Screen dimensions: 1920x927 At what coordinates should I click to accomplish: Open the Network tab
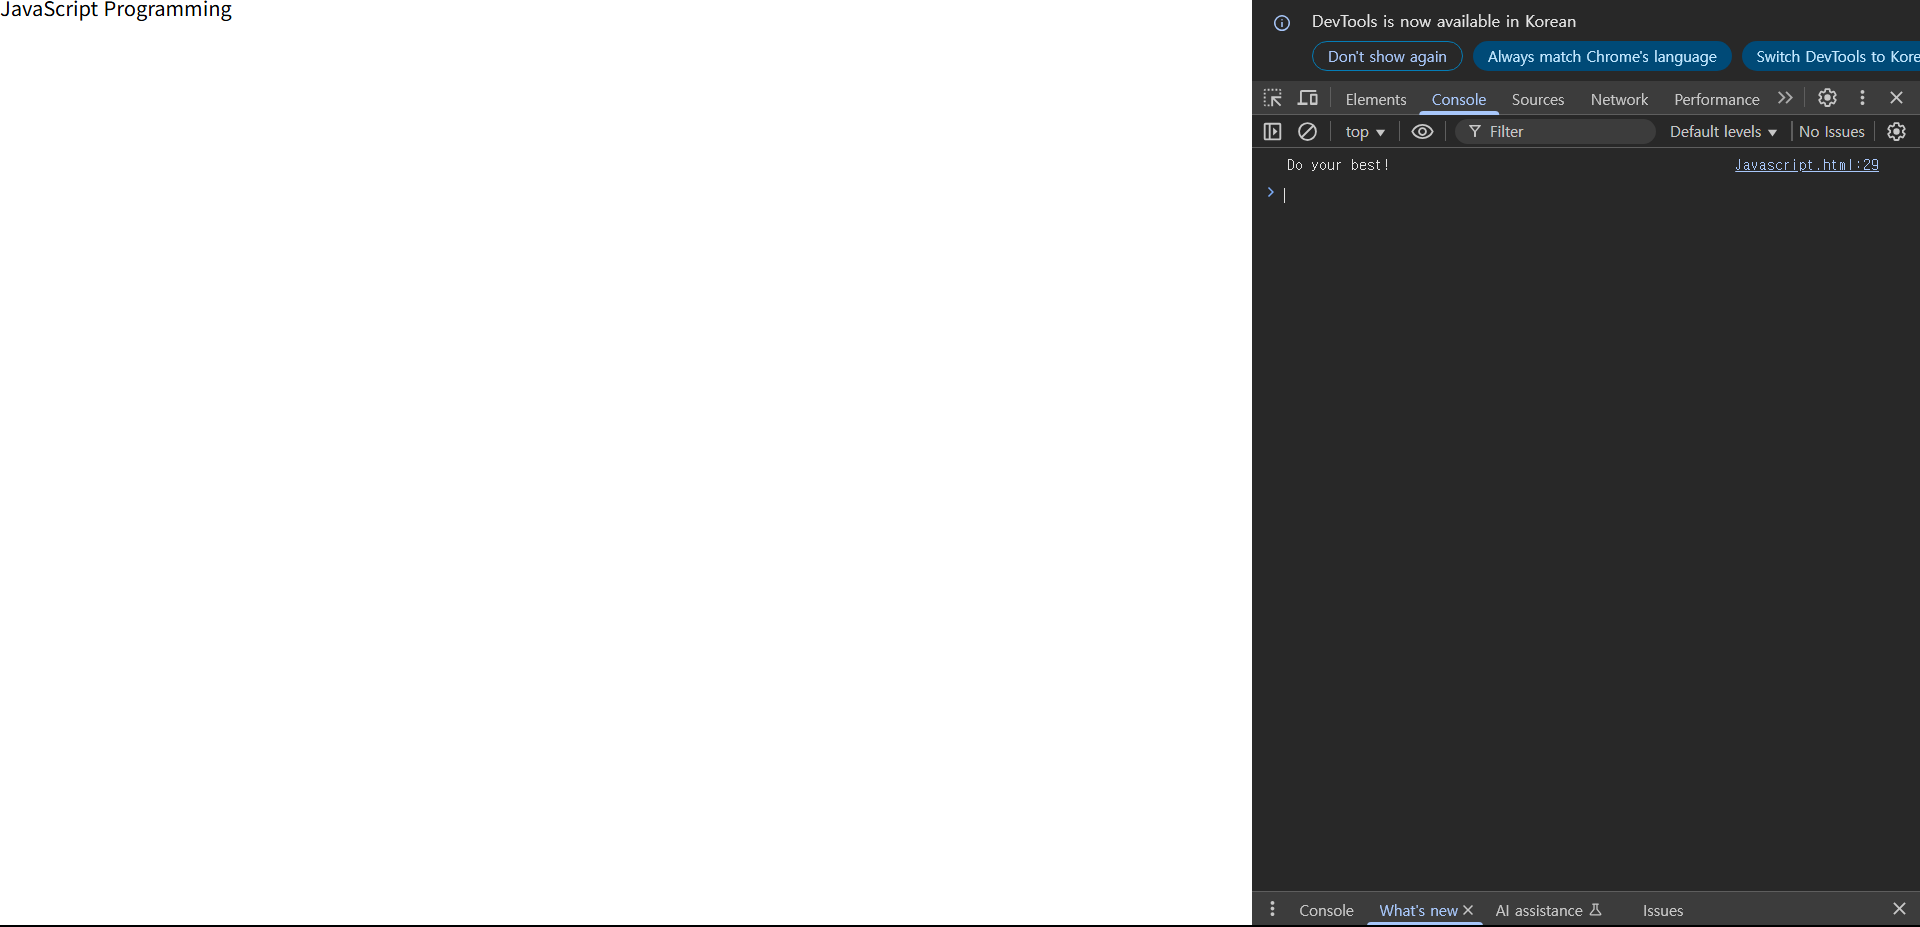(1619, 99)
